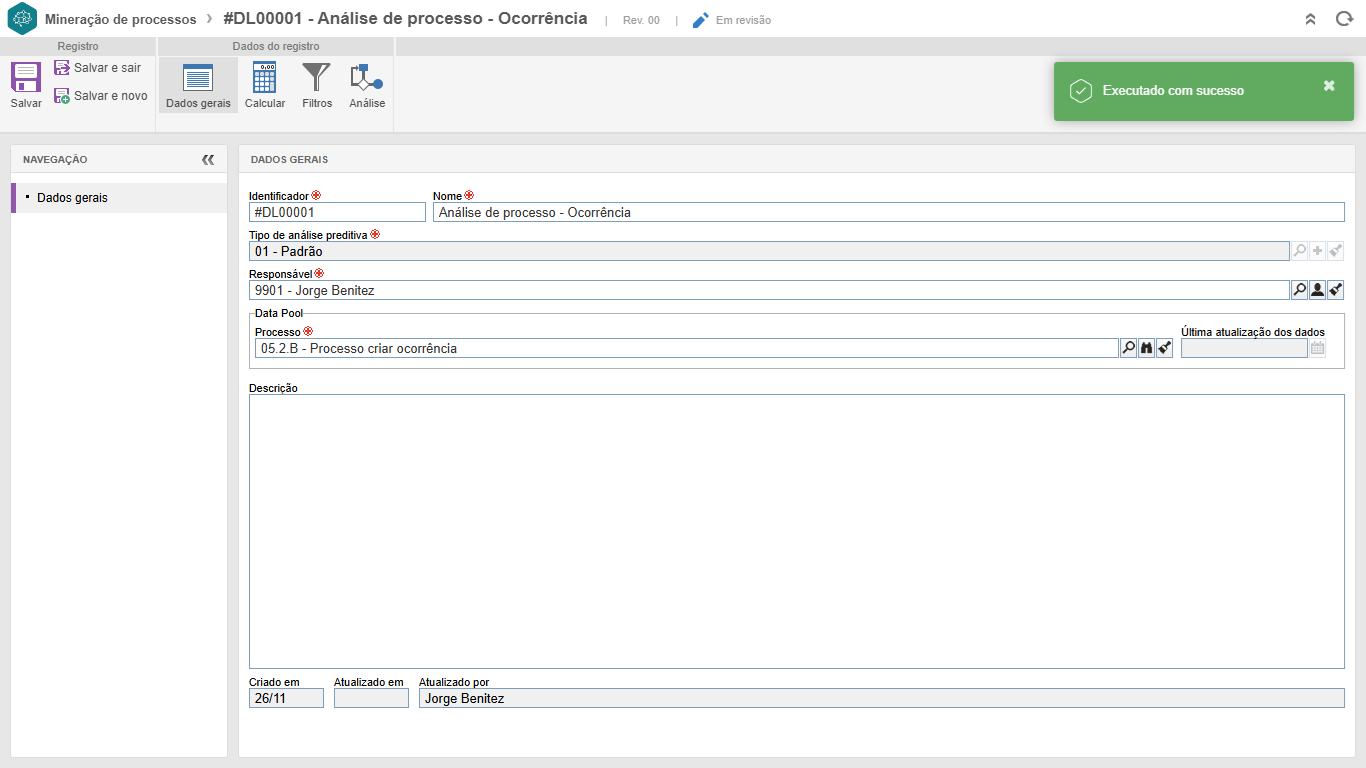Search Processo with magnifier icon

(x=1128, y=348)
